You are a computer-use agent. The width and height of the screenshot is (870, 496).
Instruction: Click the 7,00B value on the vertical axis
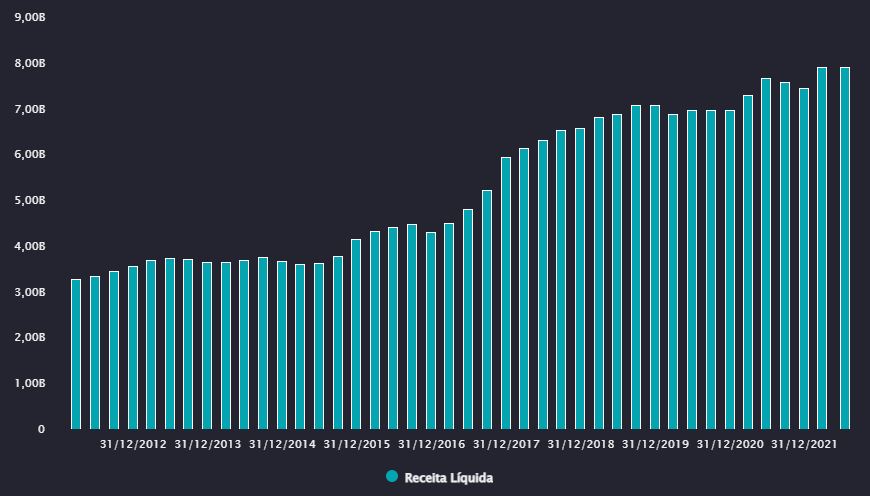pyautogui.click(x=31, y=109)
